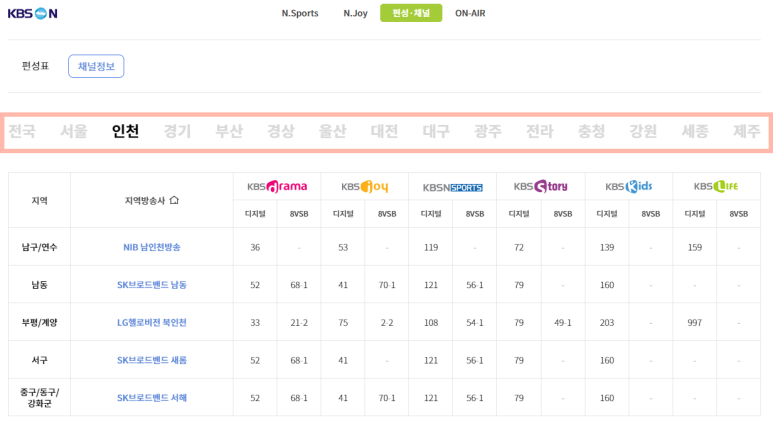Click 203 in the LG헬로비전 북인천 row

(x=607, y=322)
